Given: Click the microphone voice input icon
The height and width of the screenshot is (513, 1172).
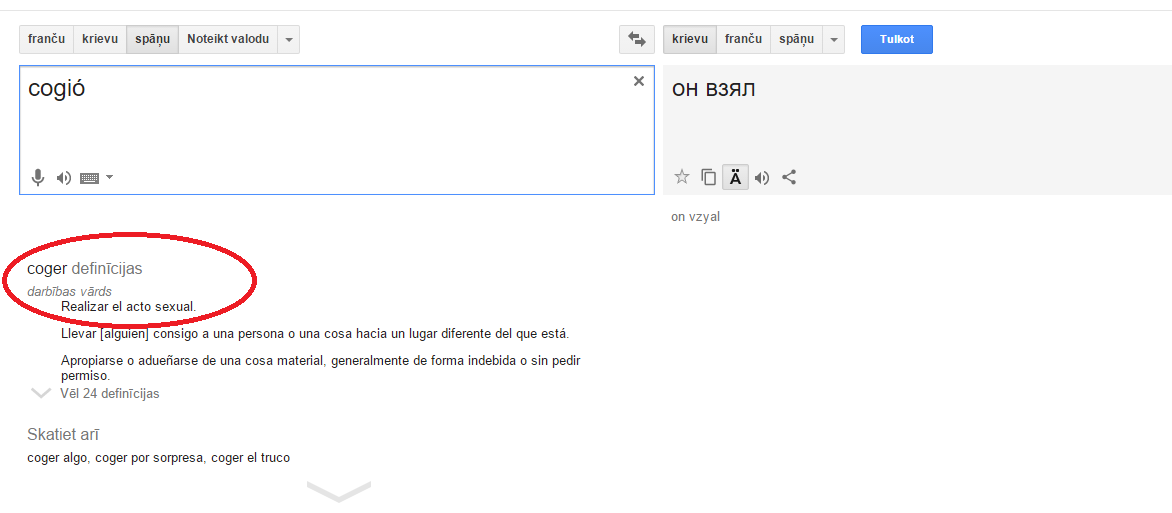Looking at the screenshot, I should pyautogui.click(x=37, y=177).
